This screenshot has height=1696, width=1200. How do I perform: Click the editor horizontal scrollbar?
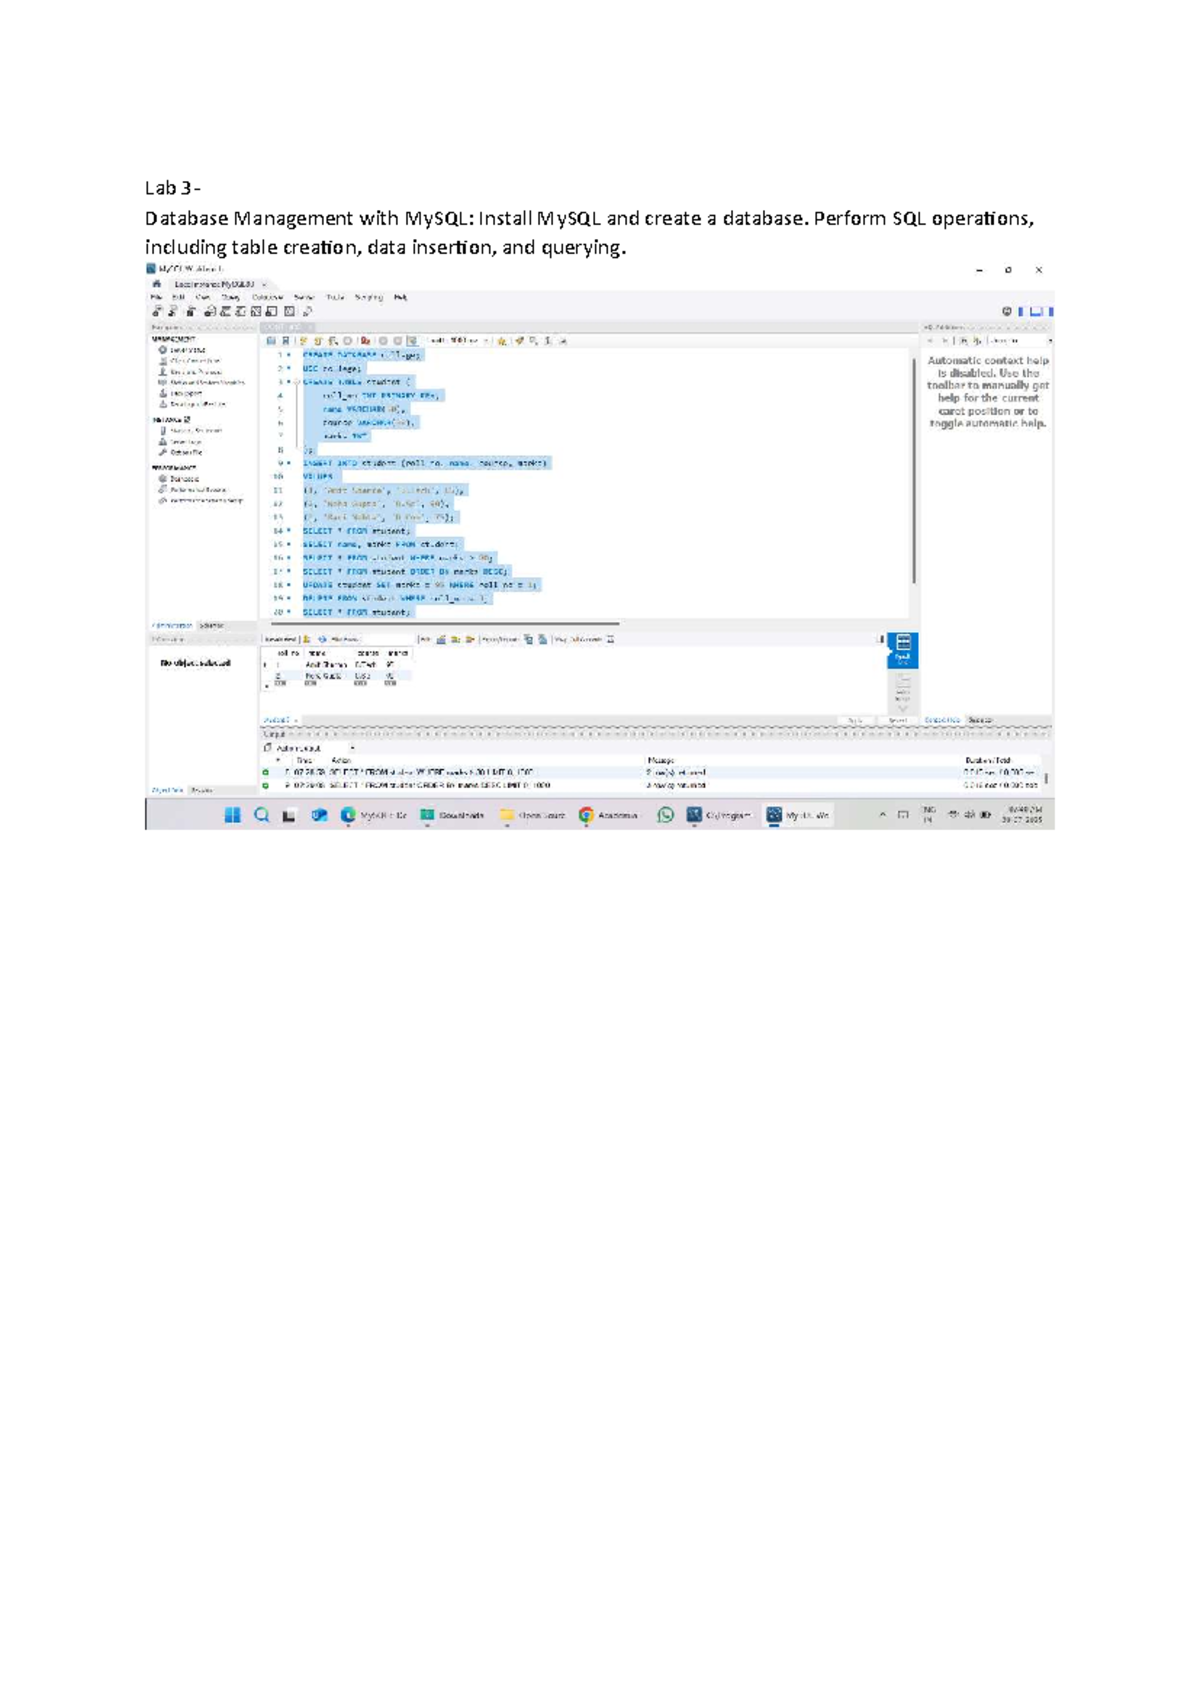445,623
